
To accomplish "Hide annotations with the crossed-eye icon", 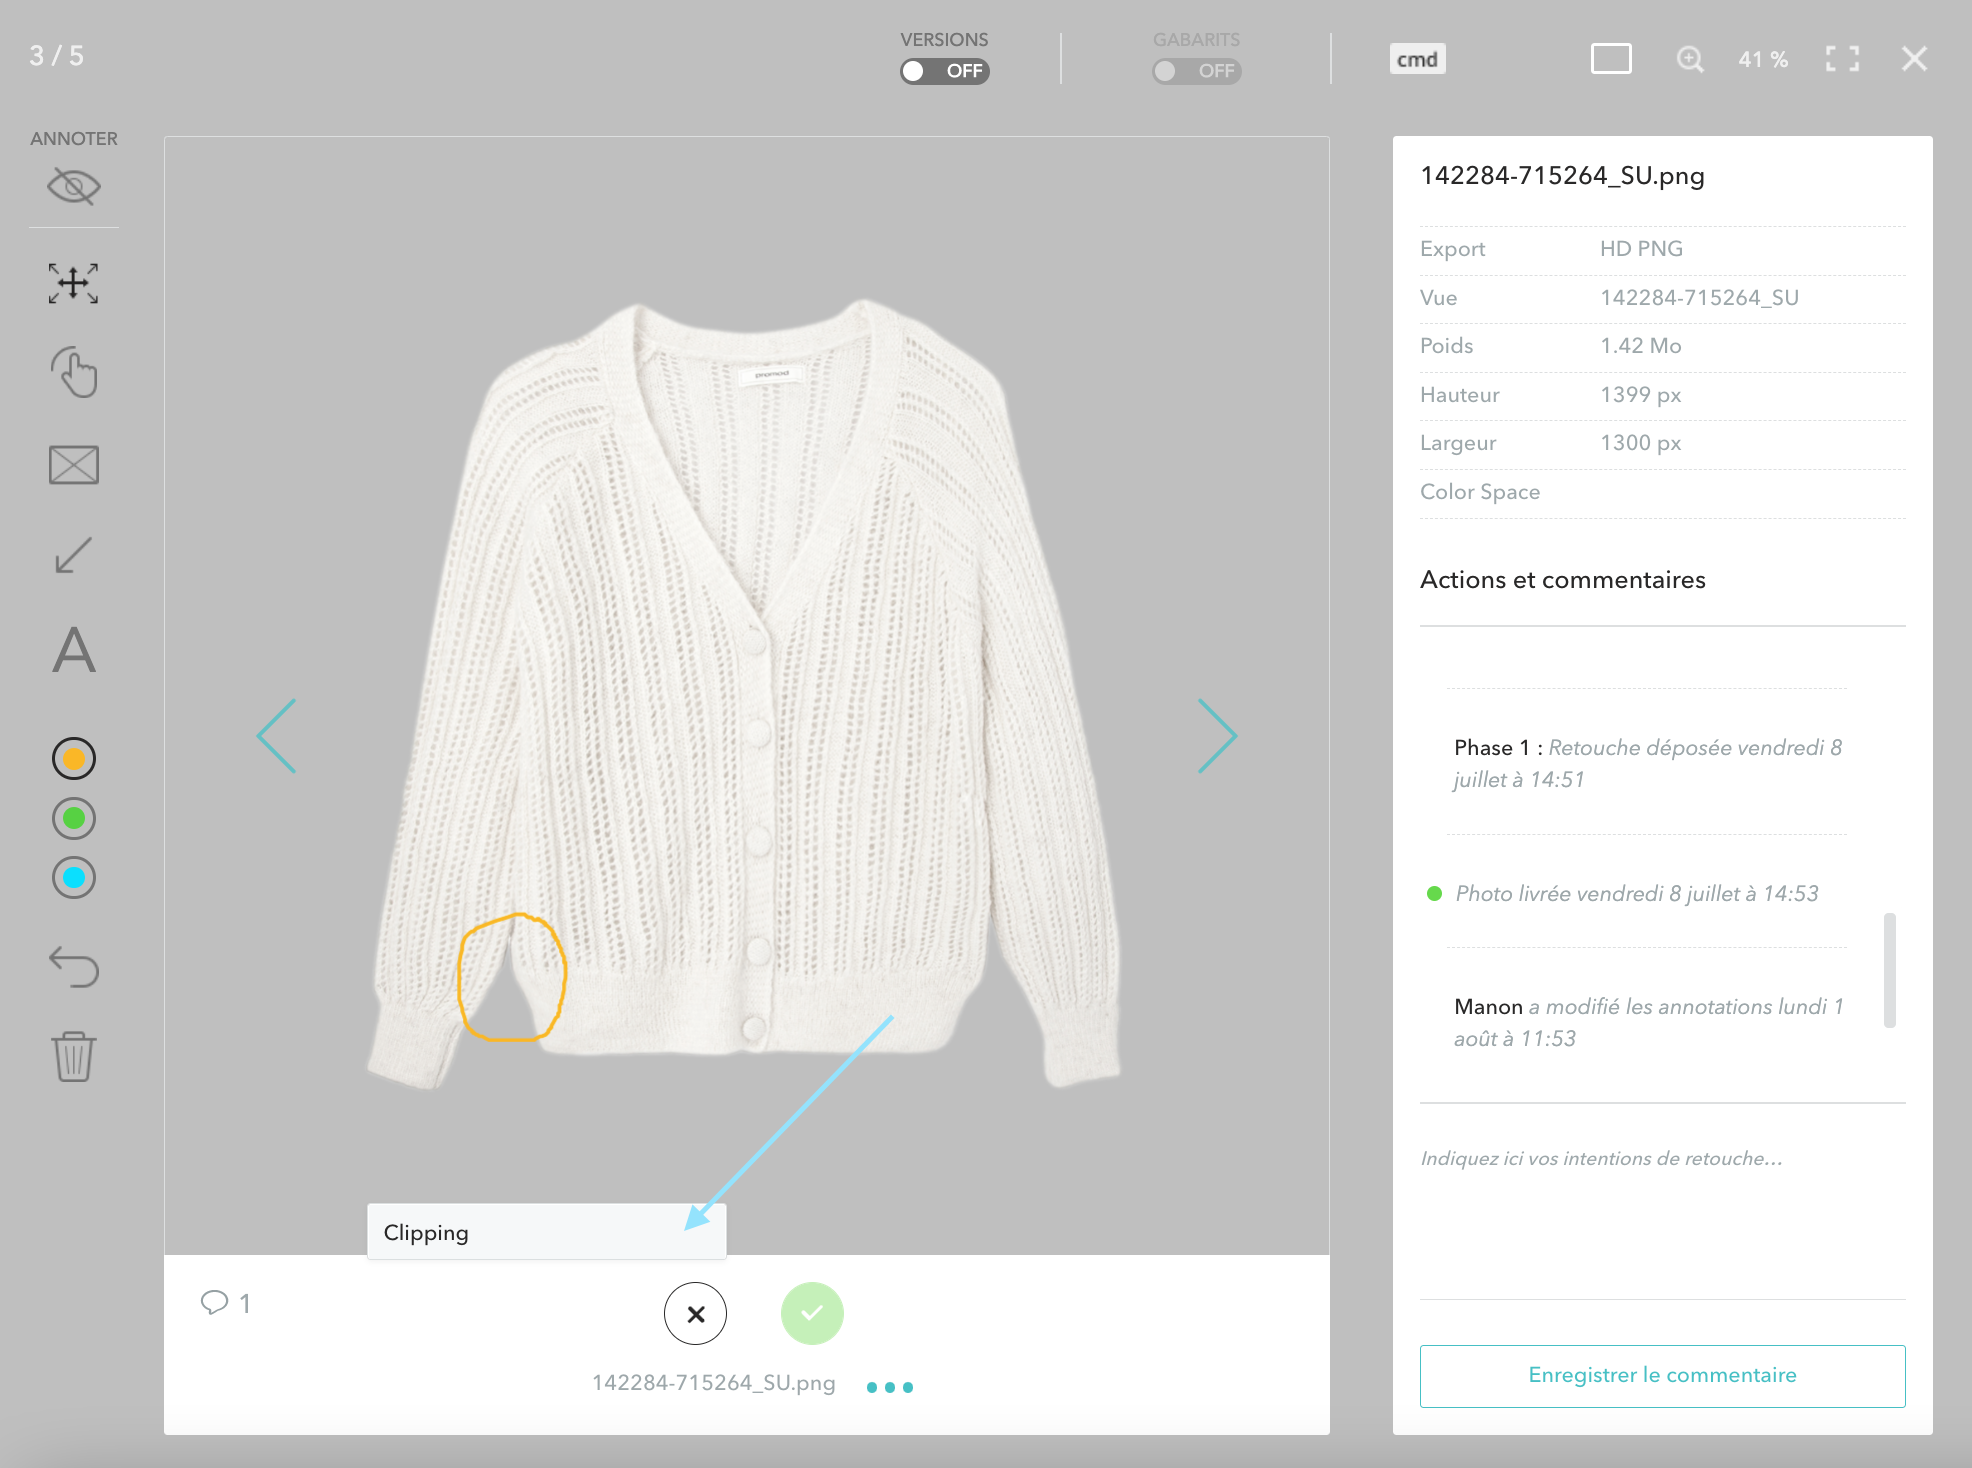I will [x=74, y=186].
